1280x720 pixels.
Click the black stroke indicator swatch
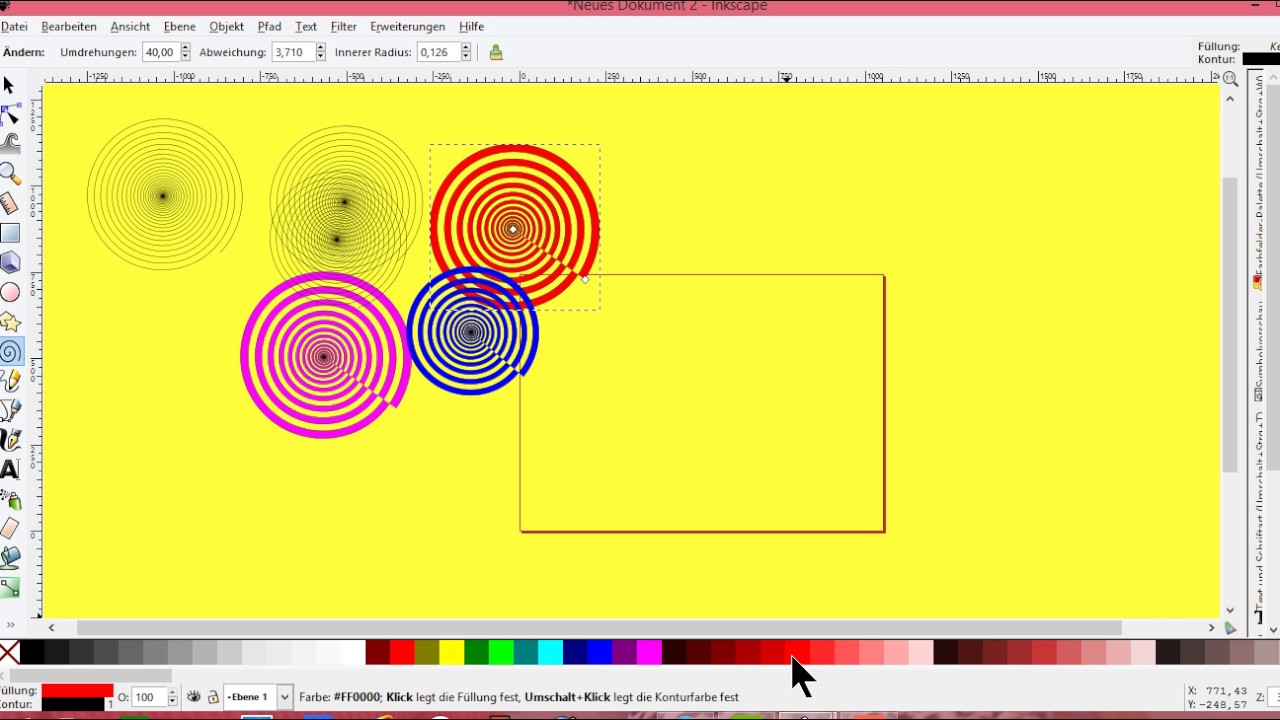coord(72,705)
